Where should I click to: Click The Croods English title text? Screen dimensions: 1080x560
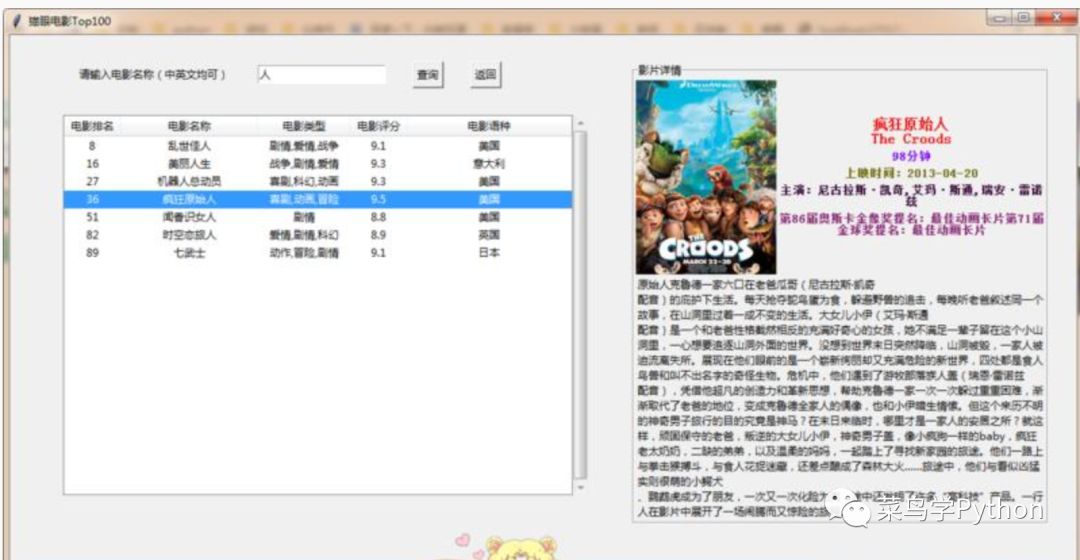[x=910, y=139]
